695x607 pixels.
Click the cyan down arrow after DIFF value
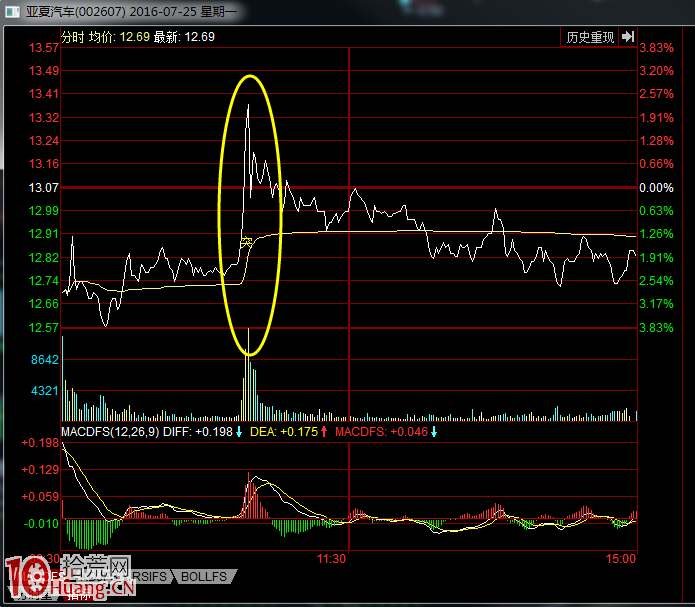239,431
